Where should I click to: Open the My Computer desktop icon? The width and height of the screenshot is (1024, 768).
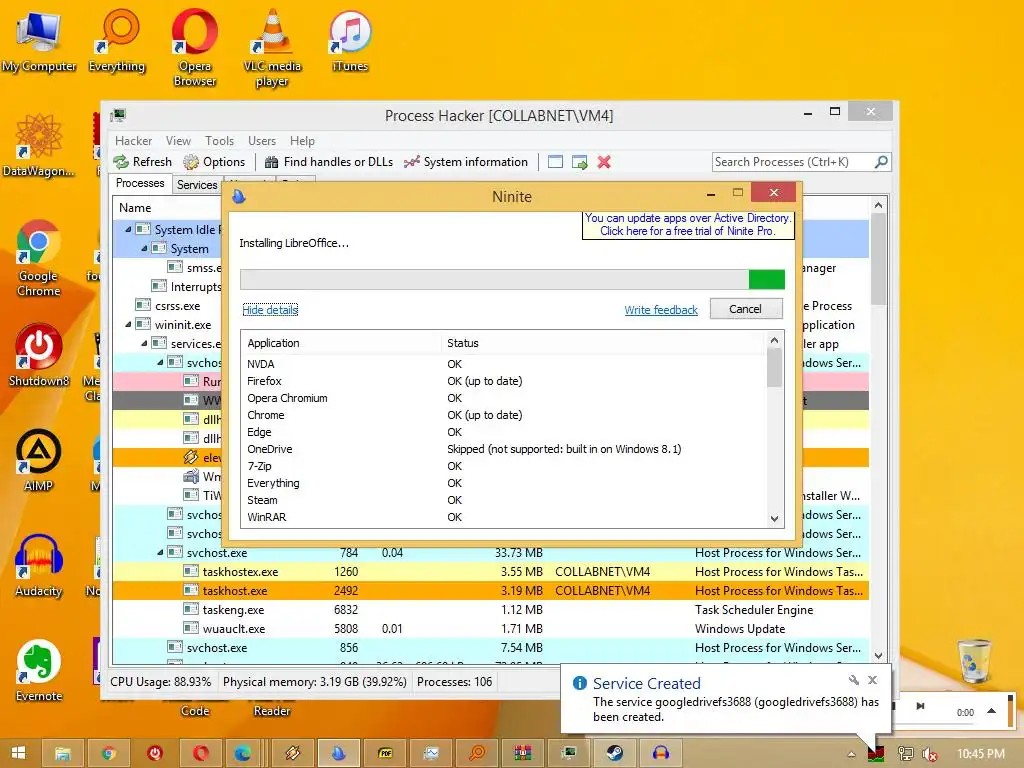coord(39,42)
